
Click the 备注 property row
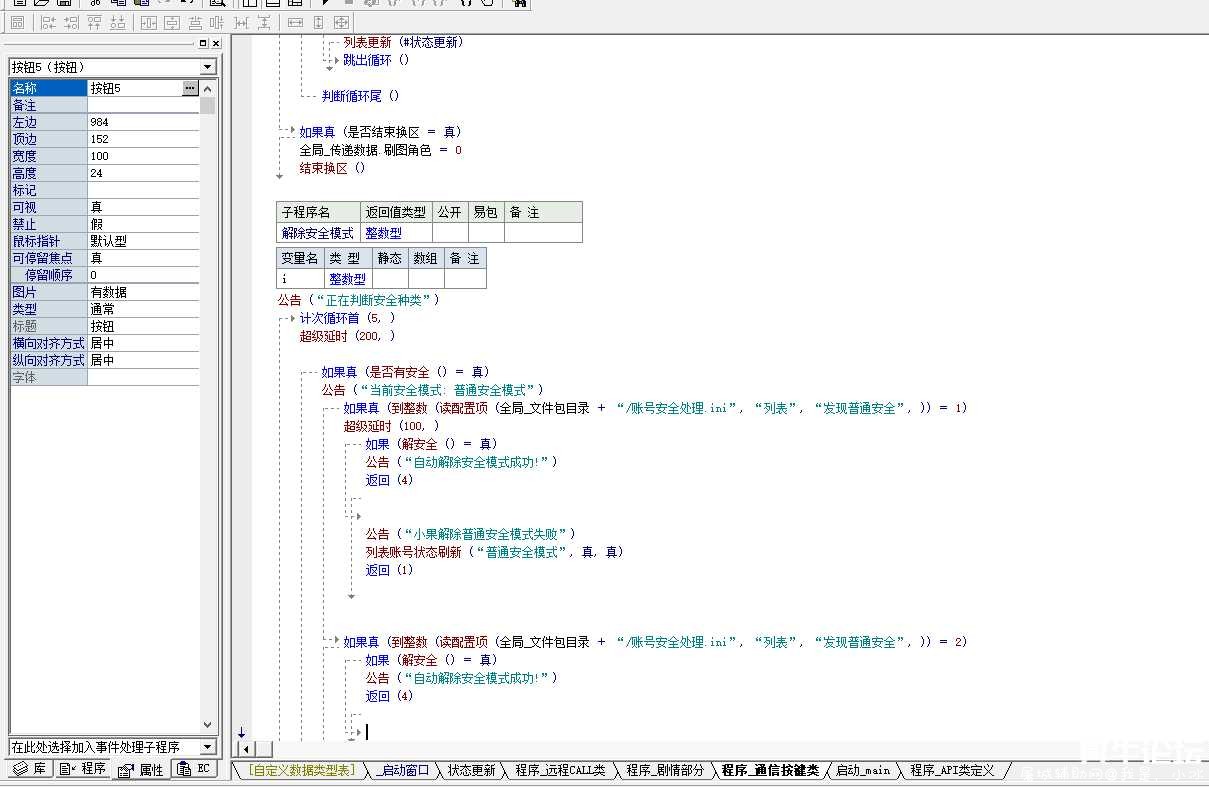coord(105,105)
